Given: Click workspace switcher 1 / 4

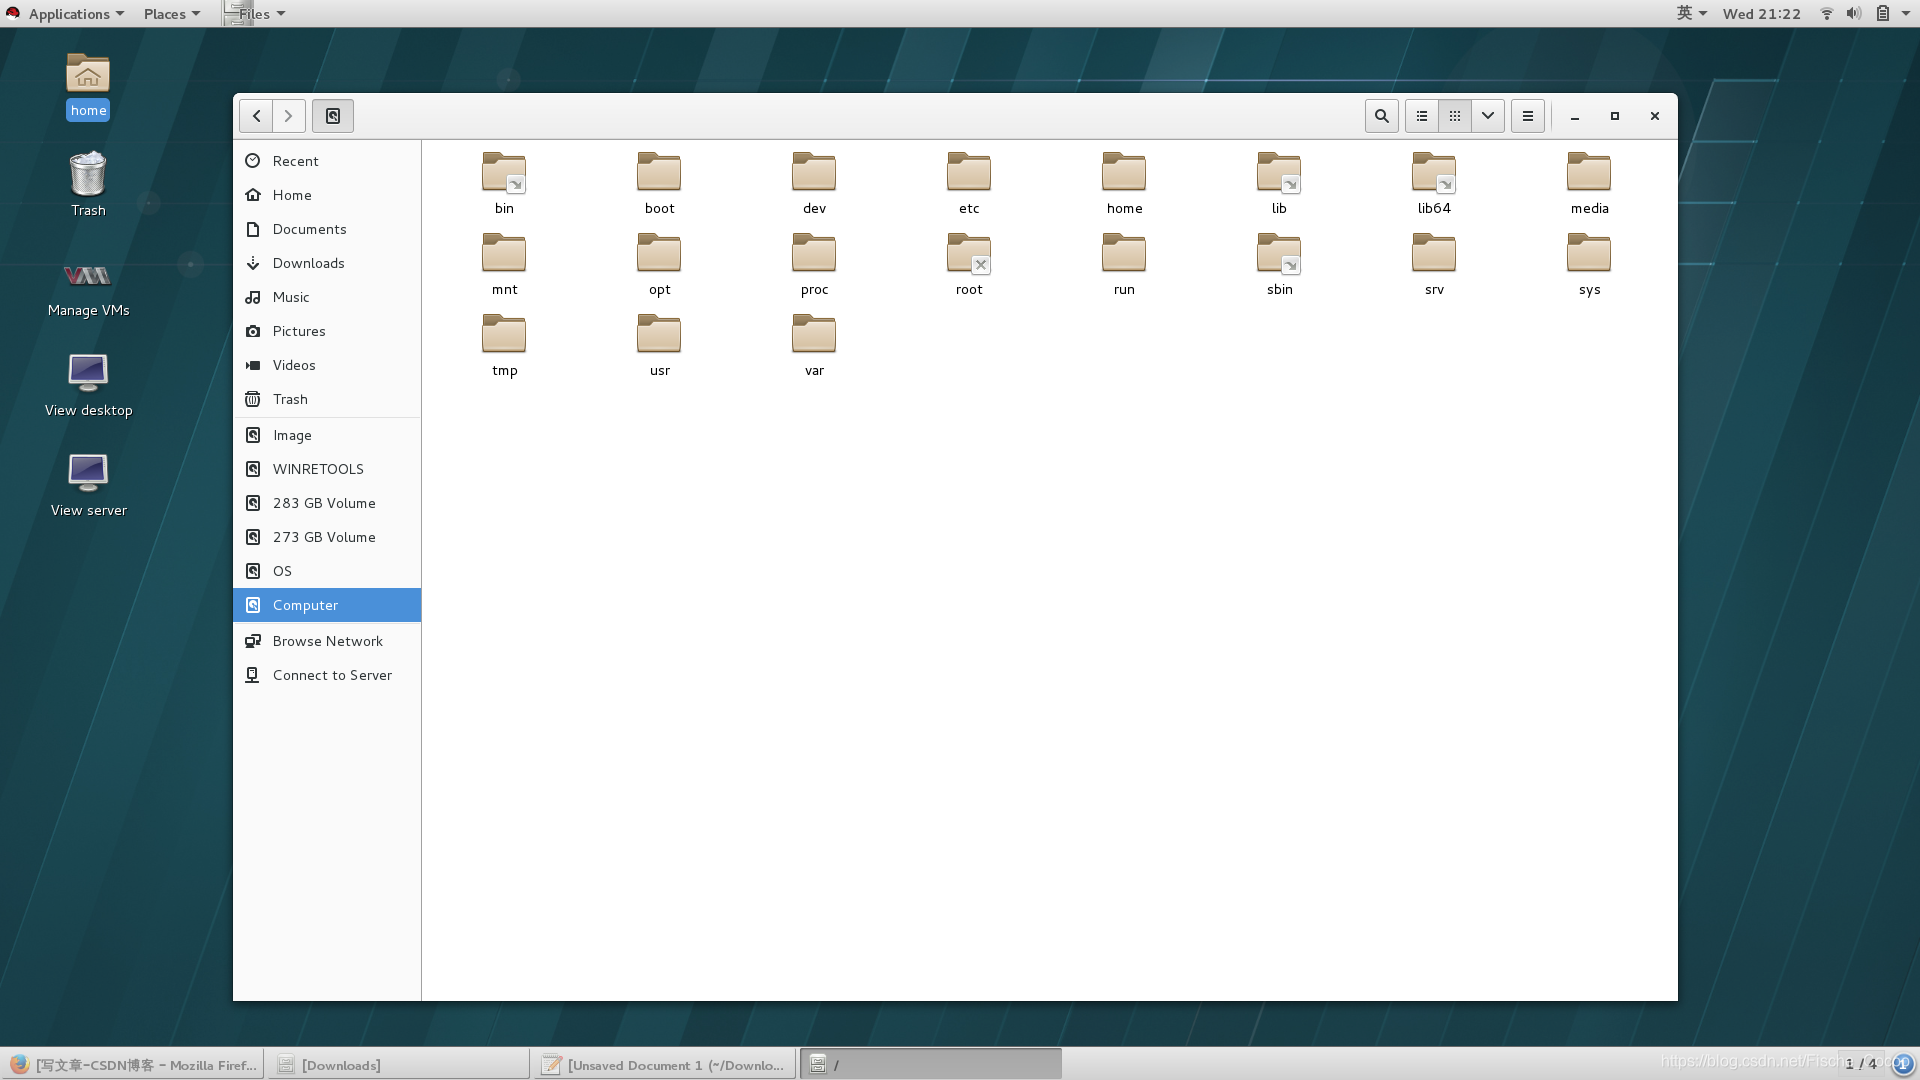Looking at the screenshot, I should coord(1861,1064).
